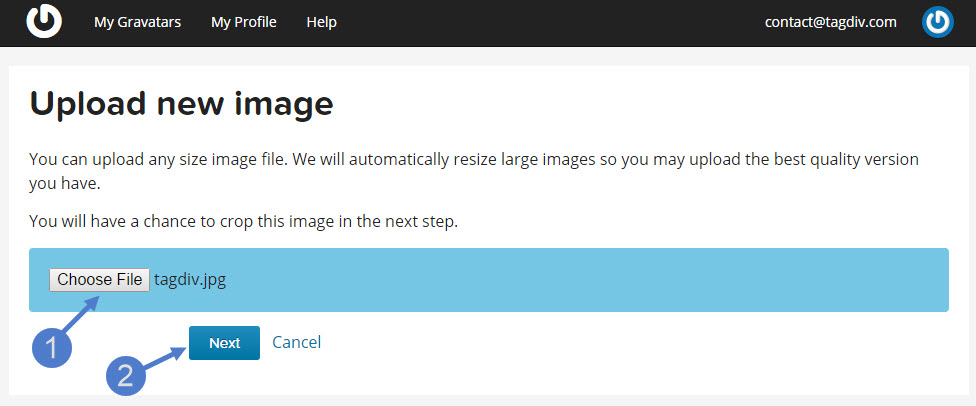
Task: Click empty space in the dark navigation bar
Action: (548, 22)
